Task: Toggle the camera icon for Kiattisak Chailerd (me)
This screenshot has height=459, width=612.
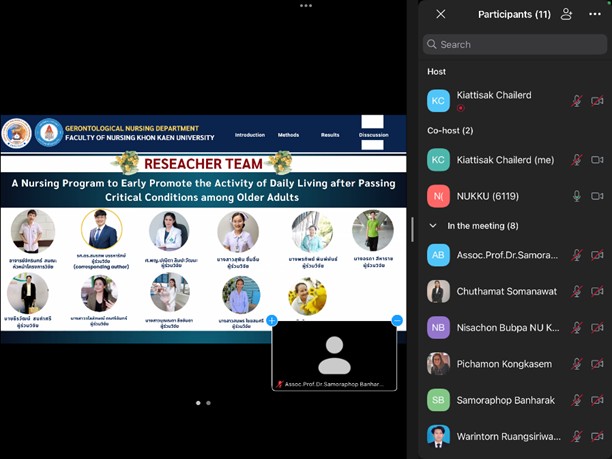Action: point(598,160)
